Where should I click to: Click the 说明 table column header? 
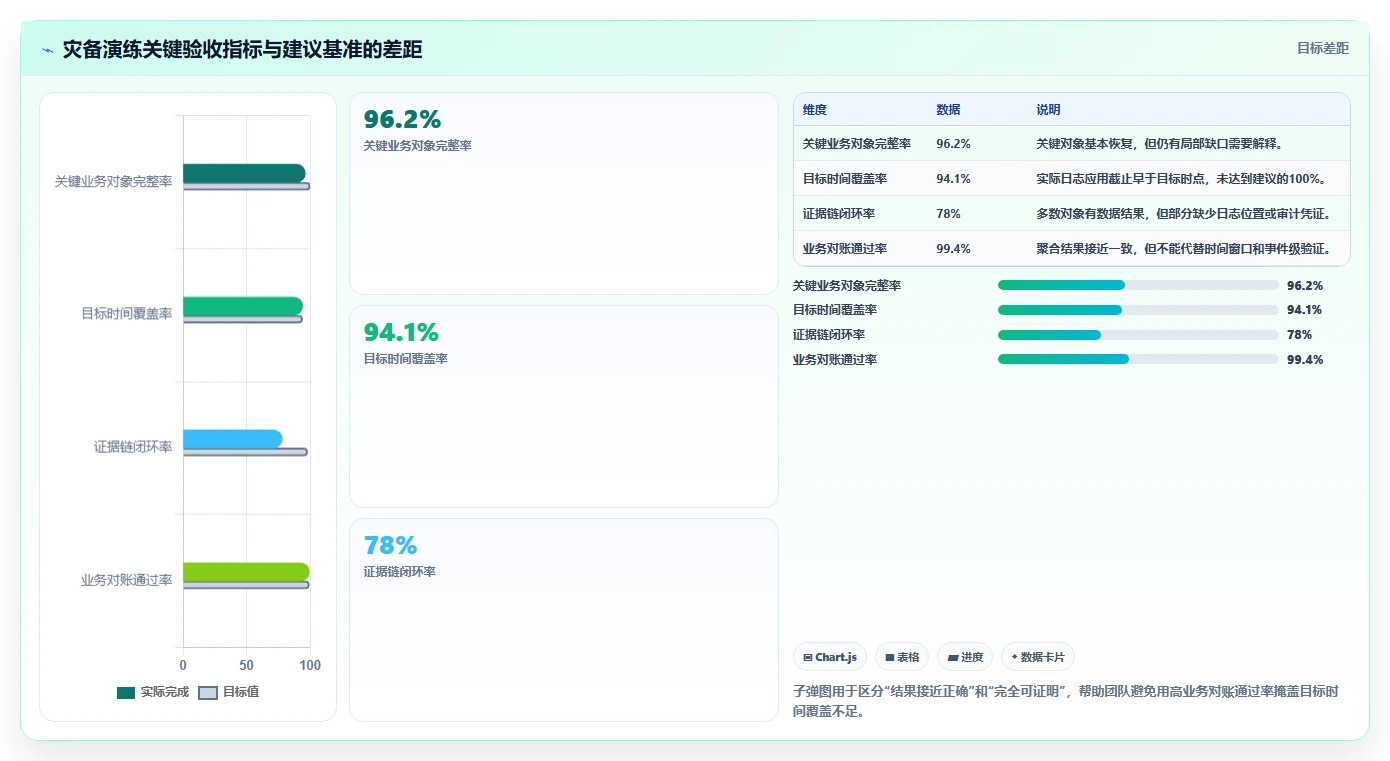1048,110
